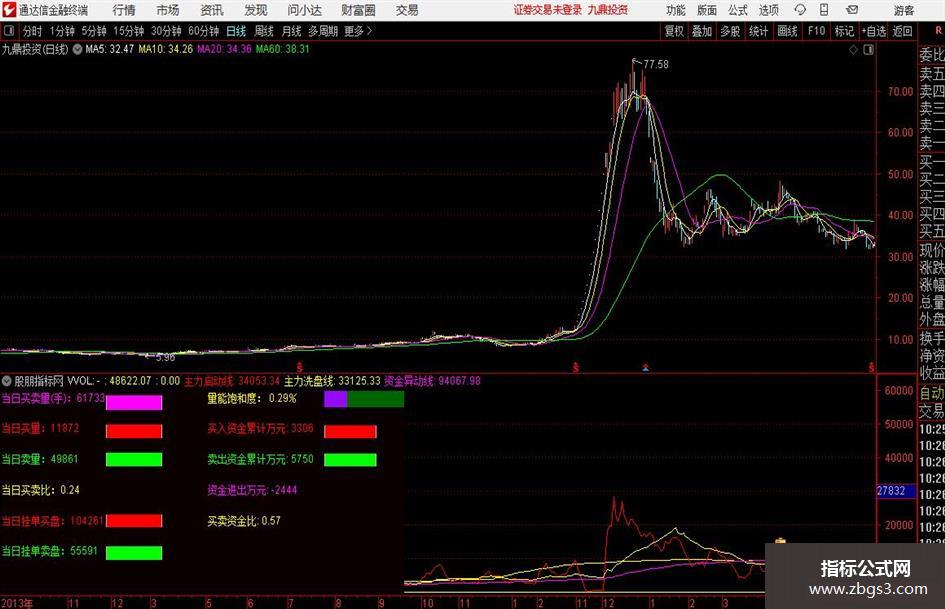Viewport: 945px width, 609px height.
Task: Toggle the side panel layout icon at chart top-right
Action: coord(868,50)
